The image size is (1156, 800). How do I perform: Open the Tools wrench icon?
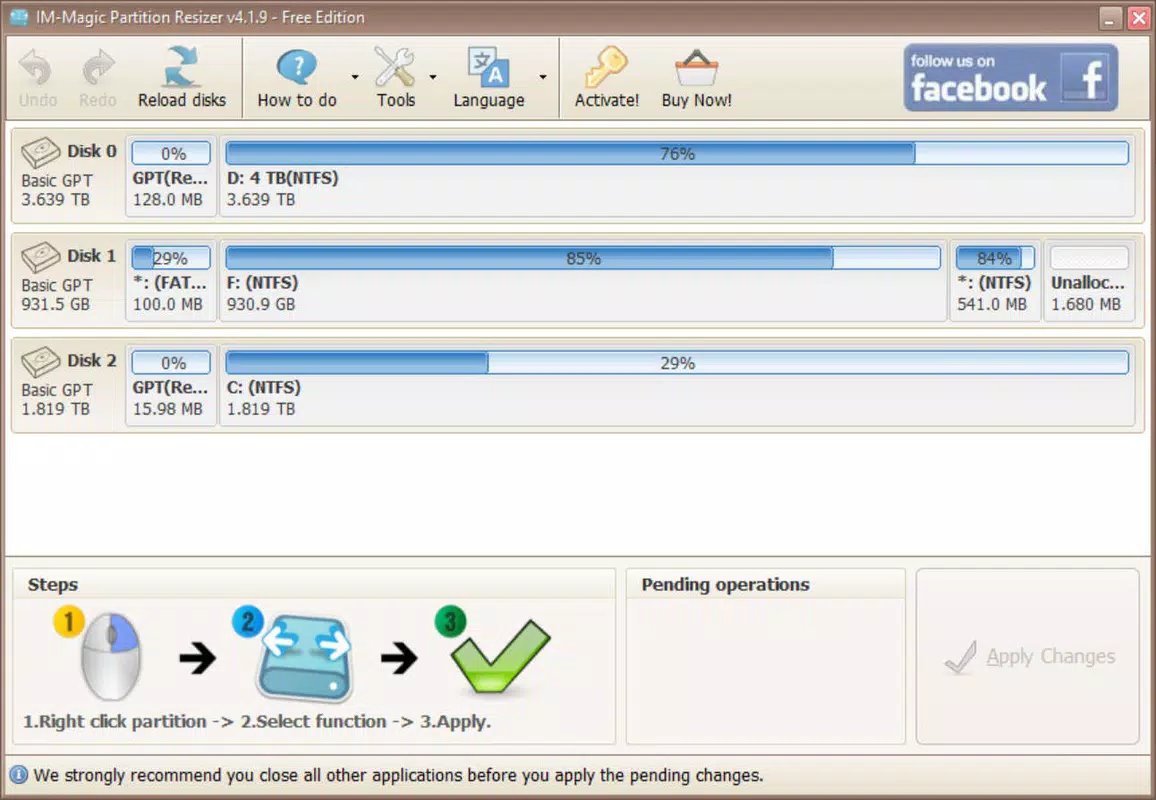(x=394, y=67)
